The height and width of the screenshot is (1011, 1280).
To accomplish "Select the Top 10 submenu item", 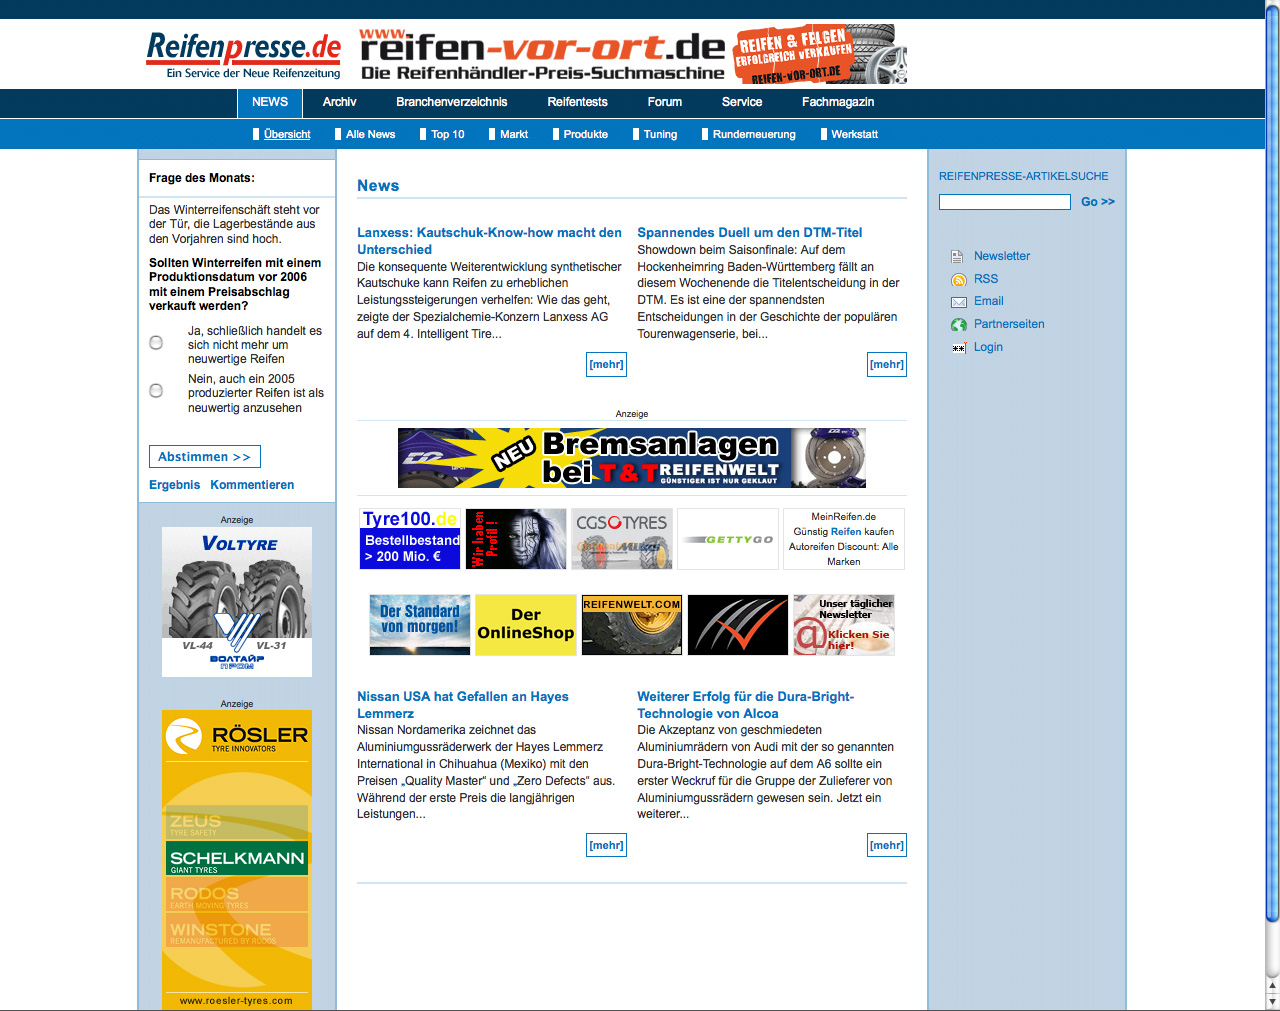I will pos(448,135).
